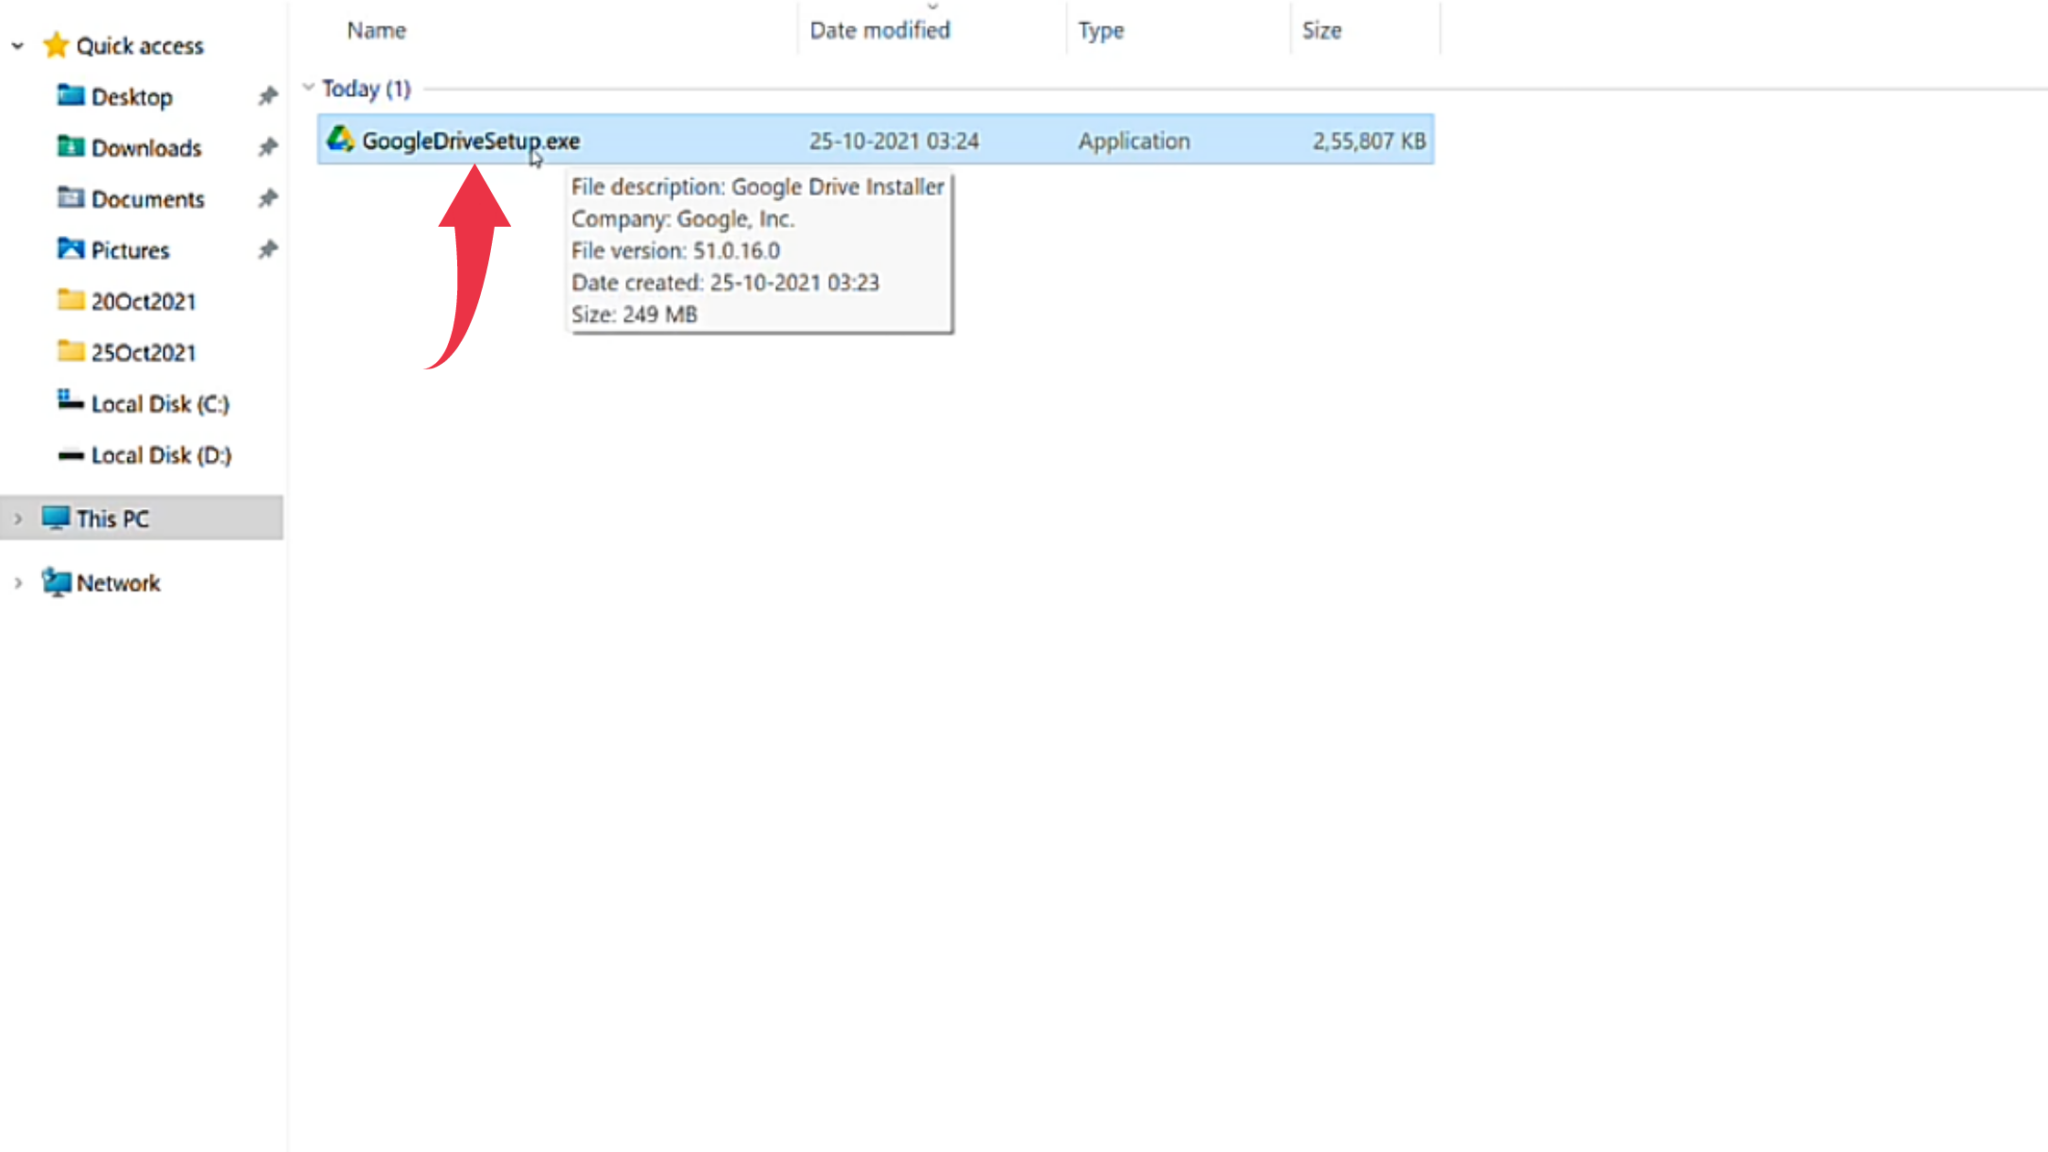Click the pin icon beside Pictures
Viewport: 2048px width, 1152px height.
tap(267, 249)
